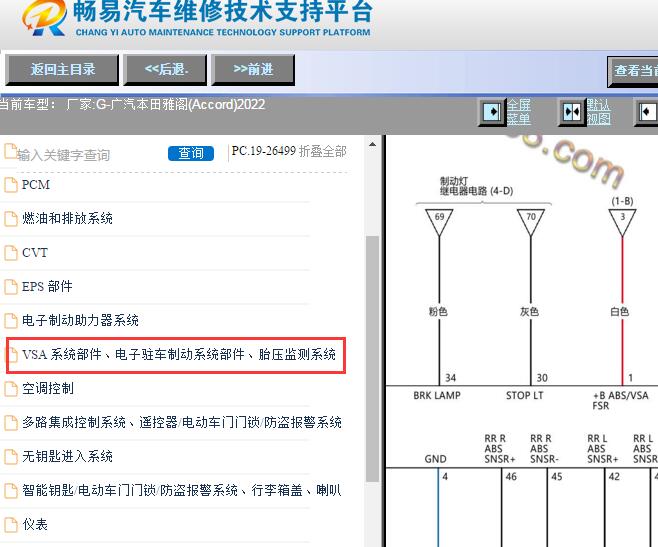Click the document icon beside EPS 部件
This screenshot has width=658, height=547.
pos(11,287)
